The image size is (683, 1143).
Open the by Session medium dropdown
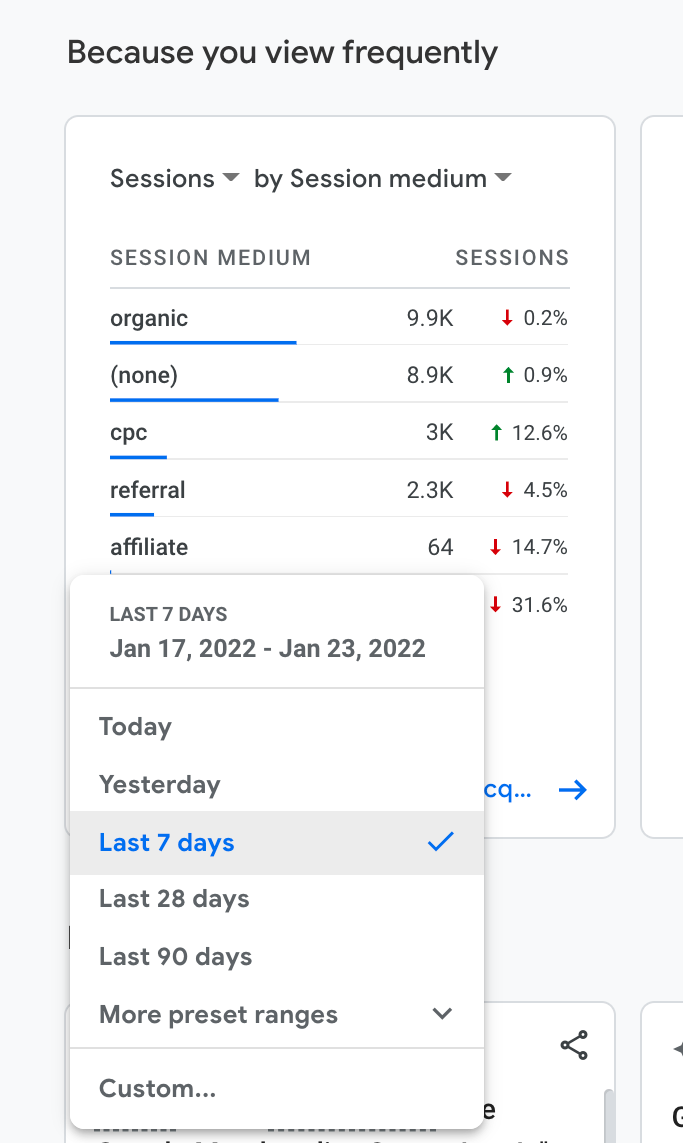click(382, 179)
